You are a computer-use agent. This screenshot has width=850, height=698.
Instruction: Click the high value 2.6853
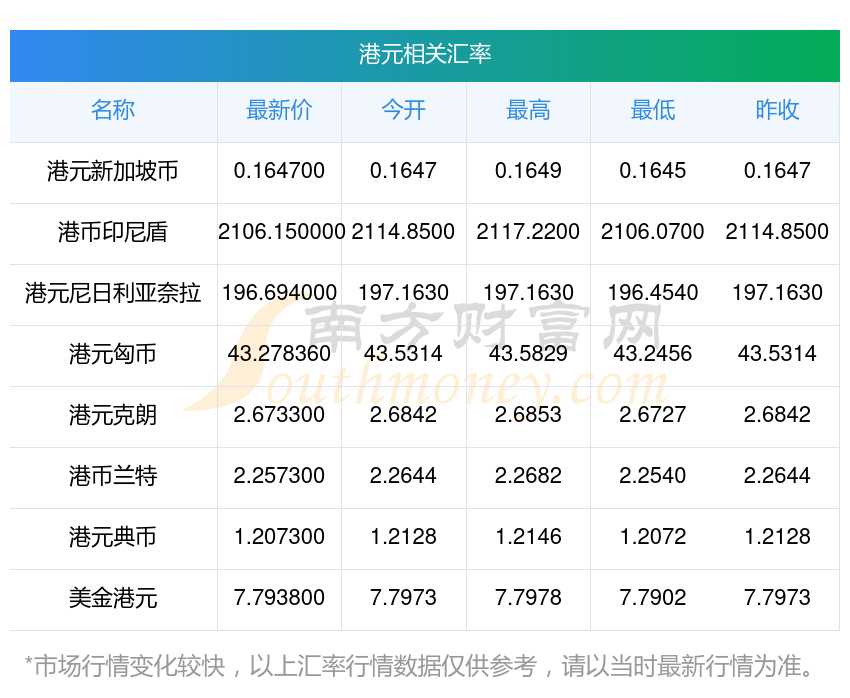(528, 415)
